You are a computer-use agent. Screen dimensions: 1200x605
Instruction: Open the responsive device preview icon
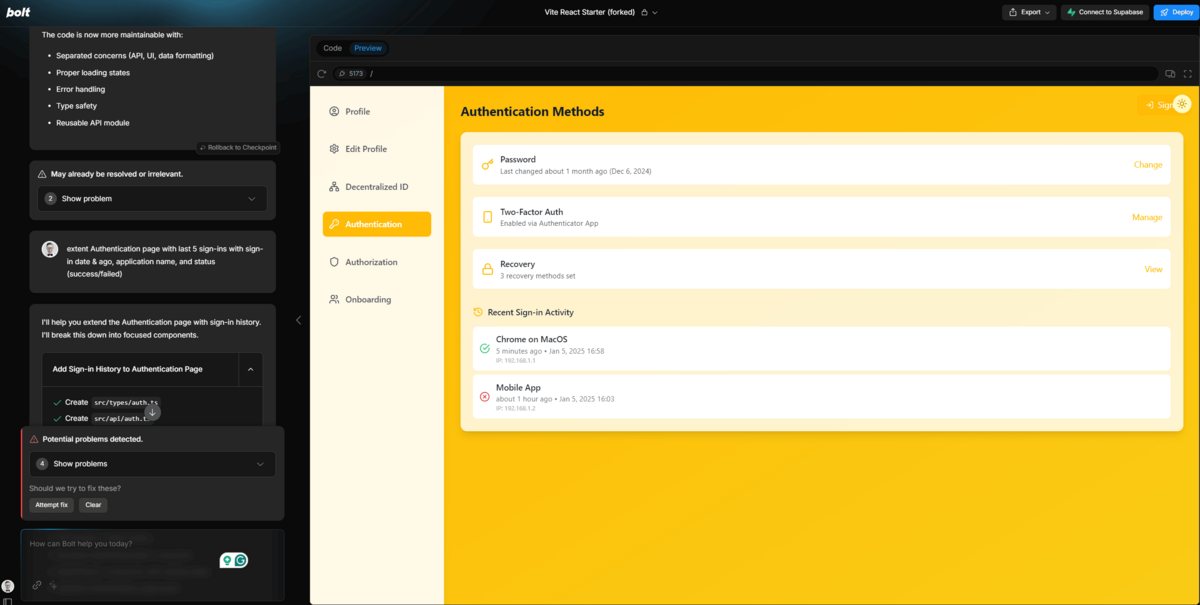[x=1169, y=74]
